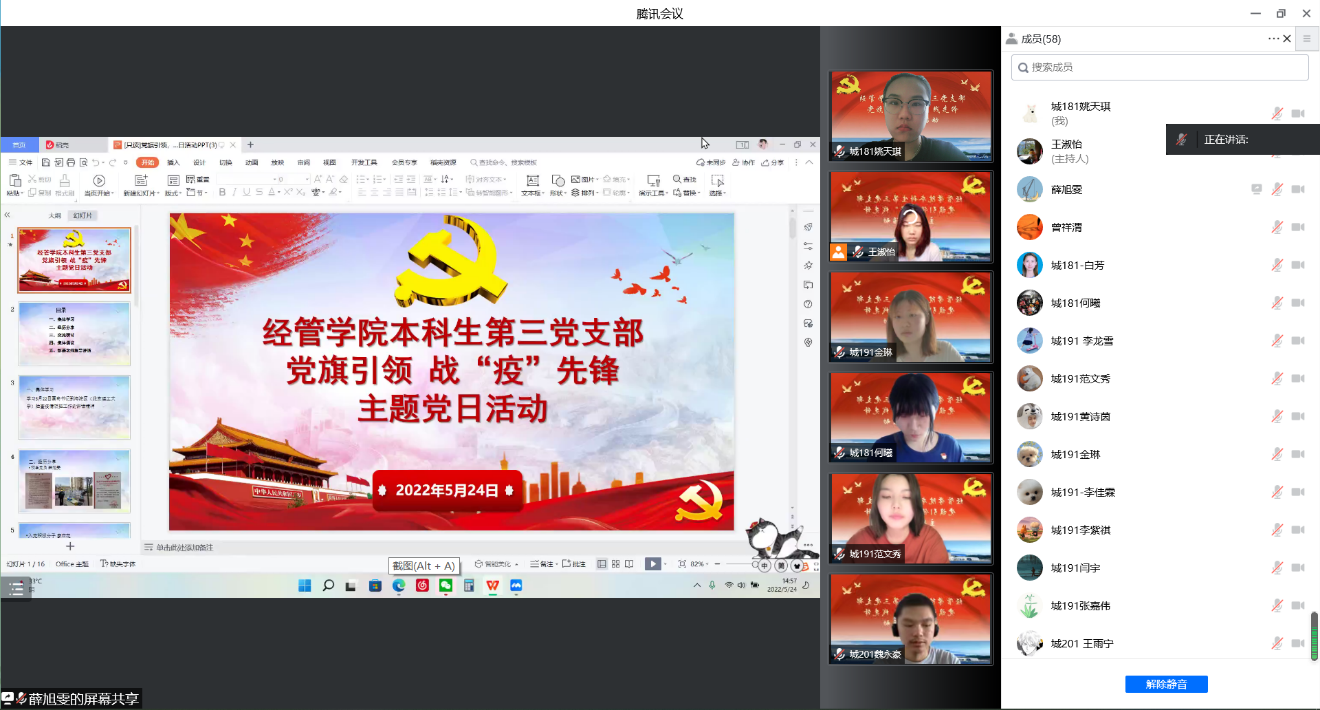
Task: Toggle muted microphone for 城191 李龙雪
Action: click(1277, 341)
